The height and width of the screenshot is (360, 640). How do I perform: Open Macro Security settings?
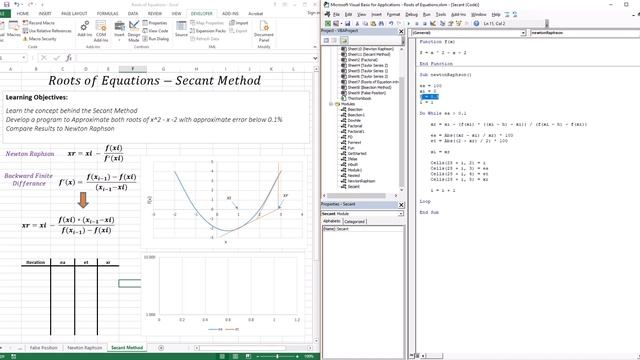point(40,39)
